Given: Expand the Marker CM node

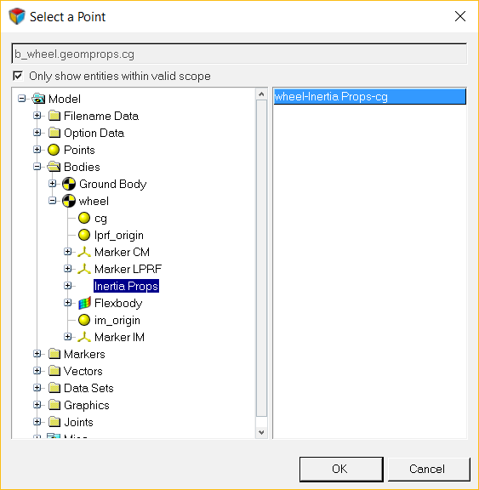Looking at the screenshot, I should [x=68, y=252].
